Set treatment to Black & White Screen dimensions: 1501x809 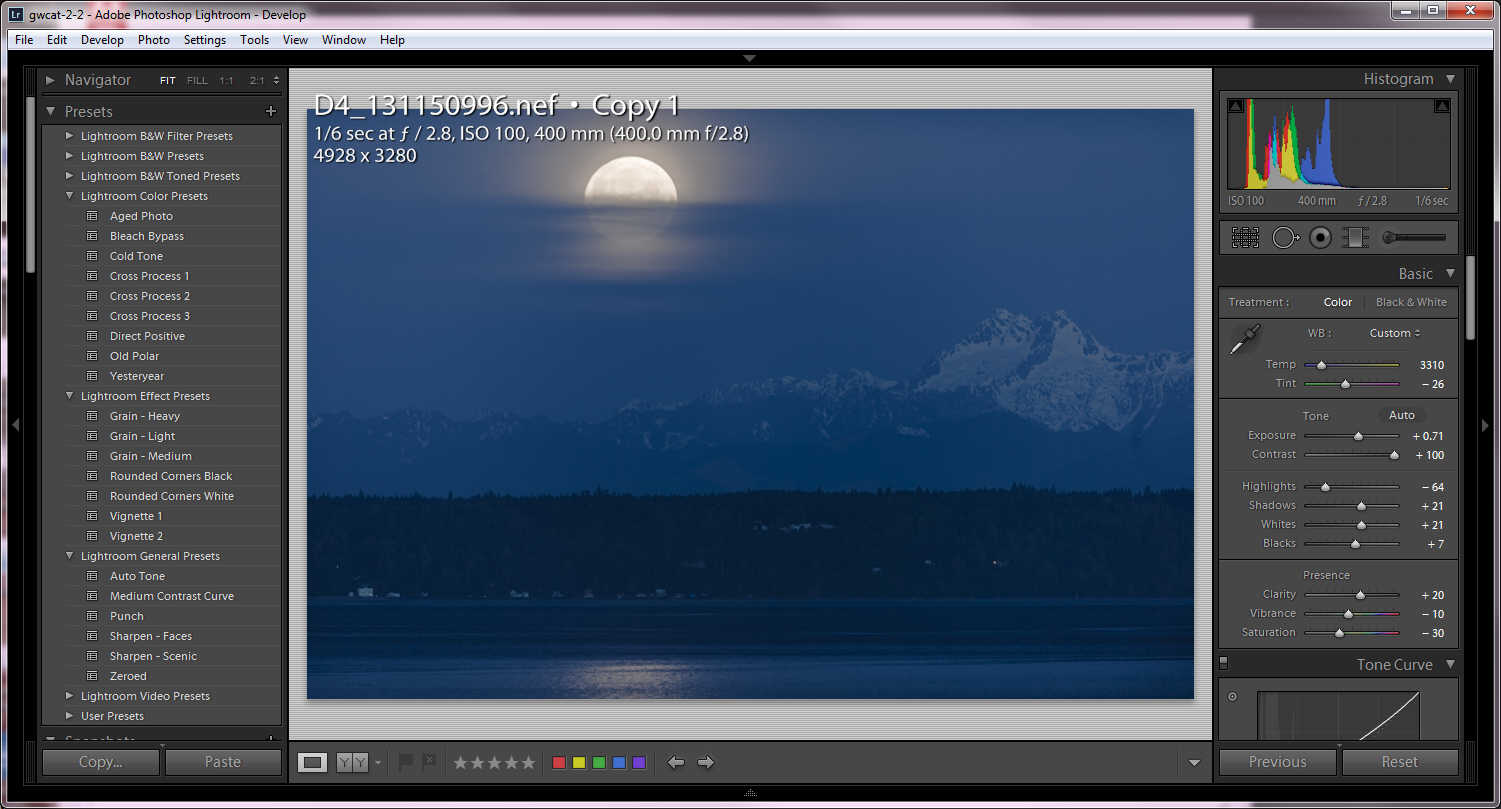click(x=1411, y=302)
